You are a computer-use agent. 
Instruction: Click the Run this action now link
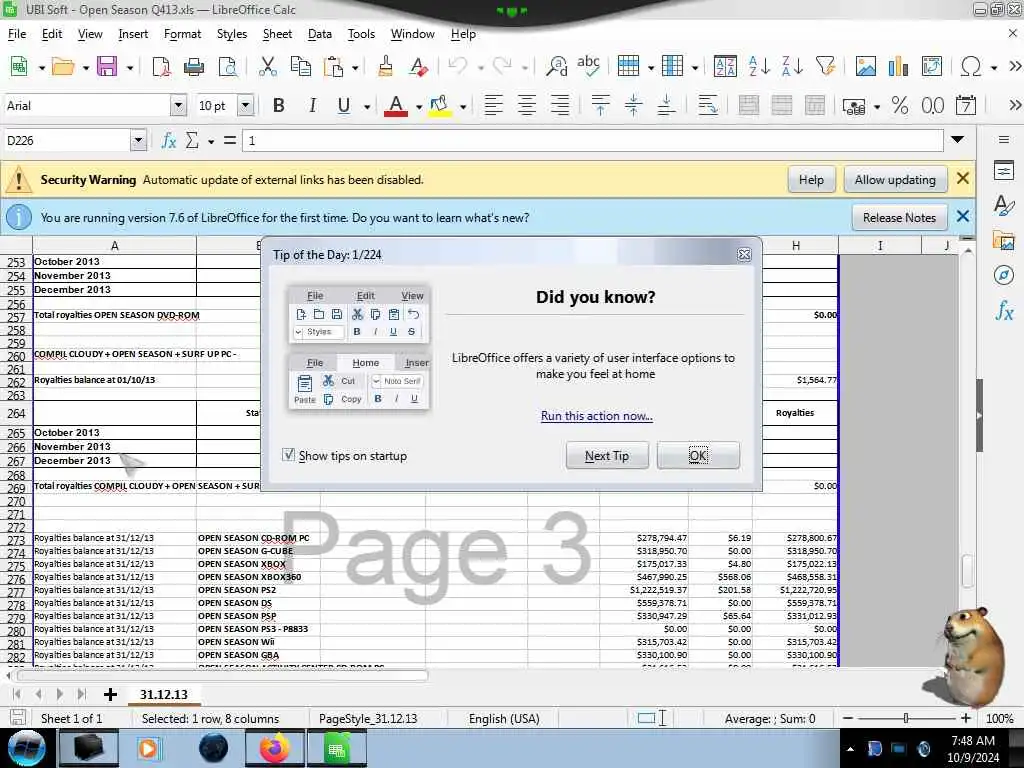596,416
